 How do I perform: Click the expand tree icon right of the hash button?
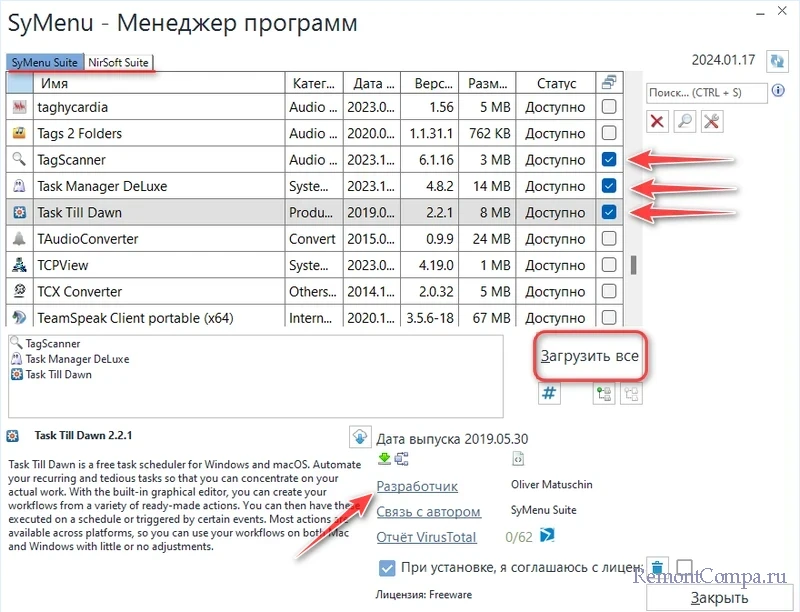[603, 393]
